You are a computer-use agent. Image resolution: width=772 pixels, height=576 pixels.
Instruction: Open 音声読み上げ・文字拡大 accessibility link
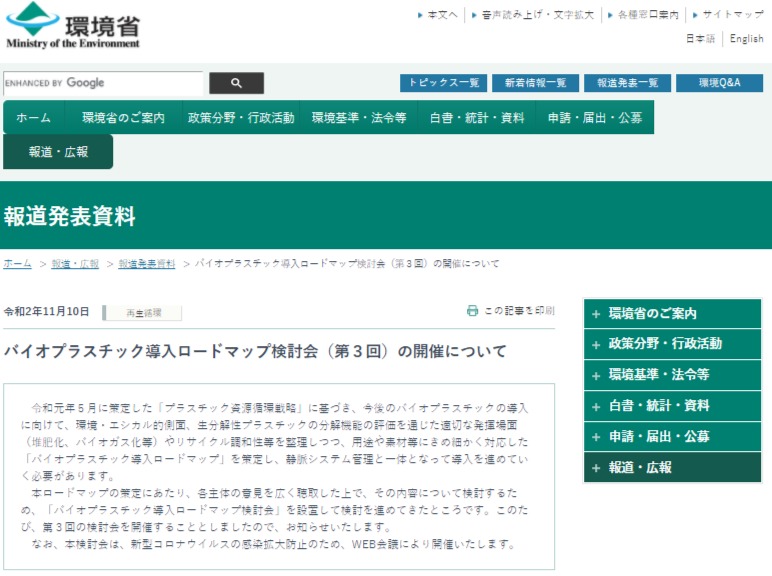(537, 15)
